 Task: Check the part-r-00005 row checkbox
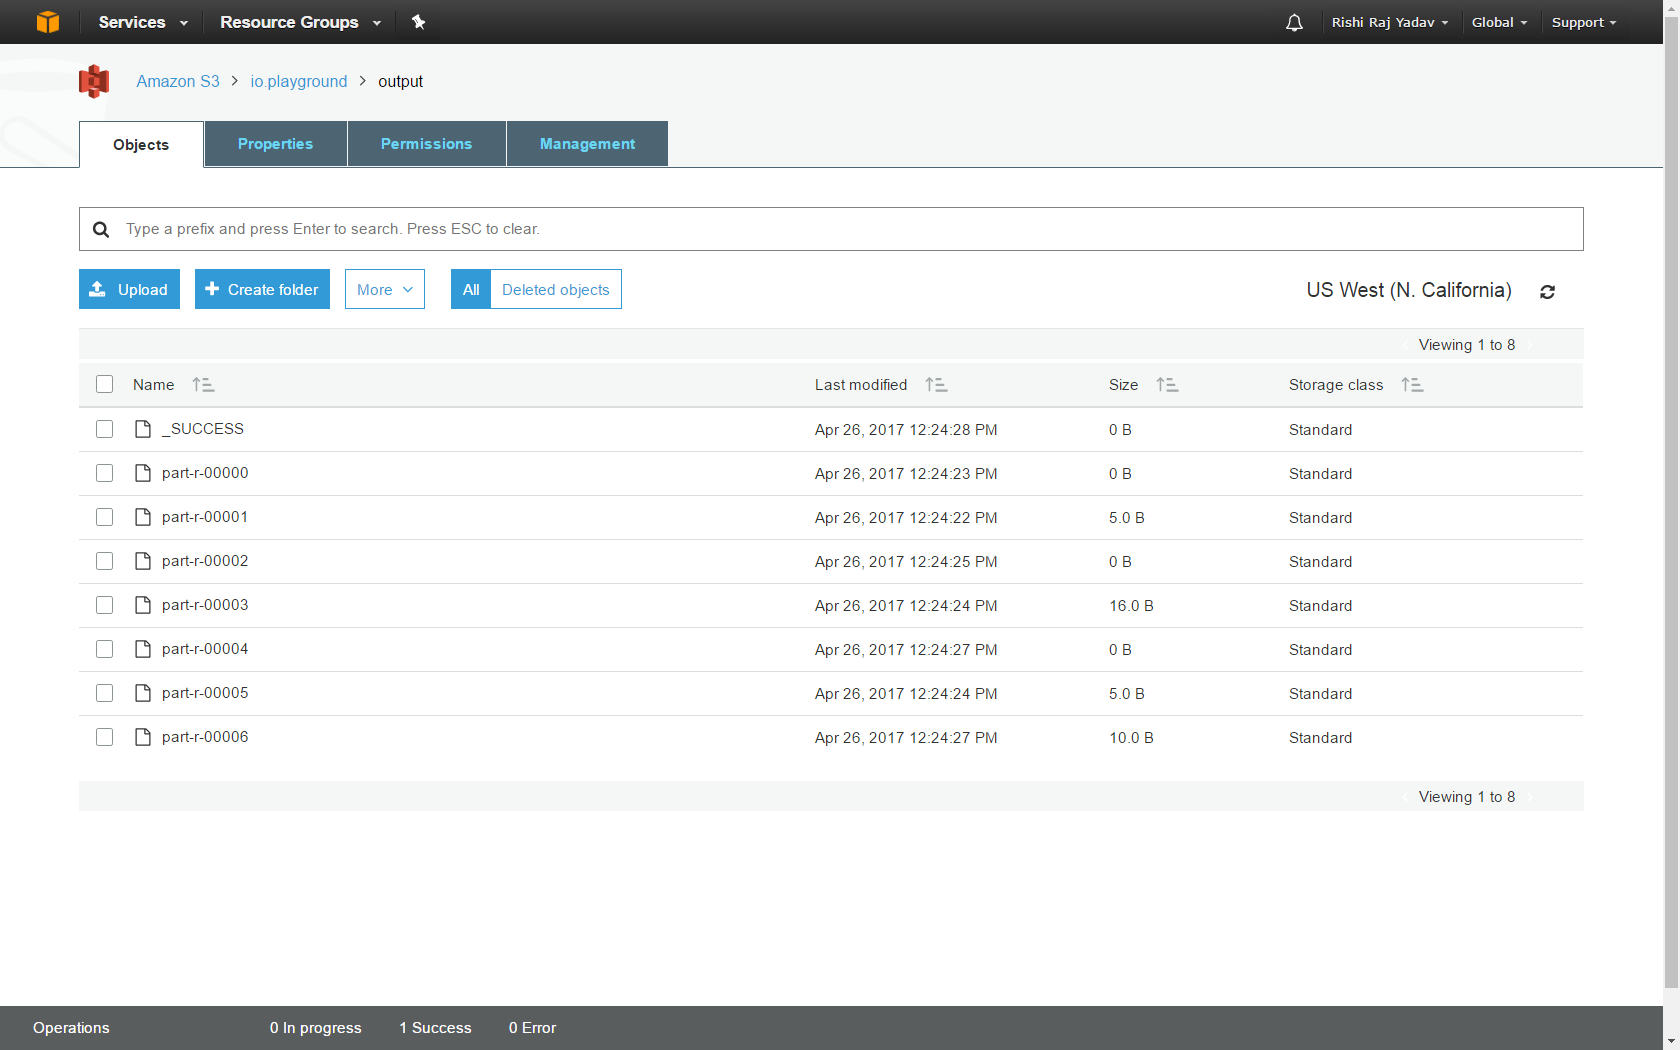[x=104, y=693]
